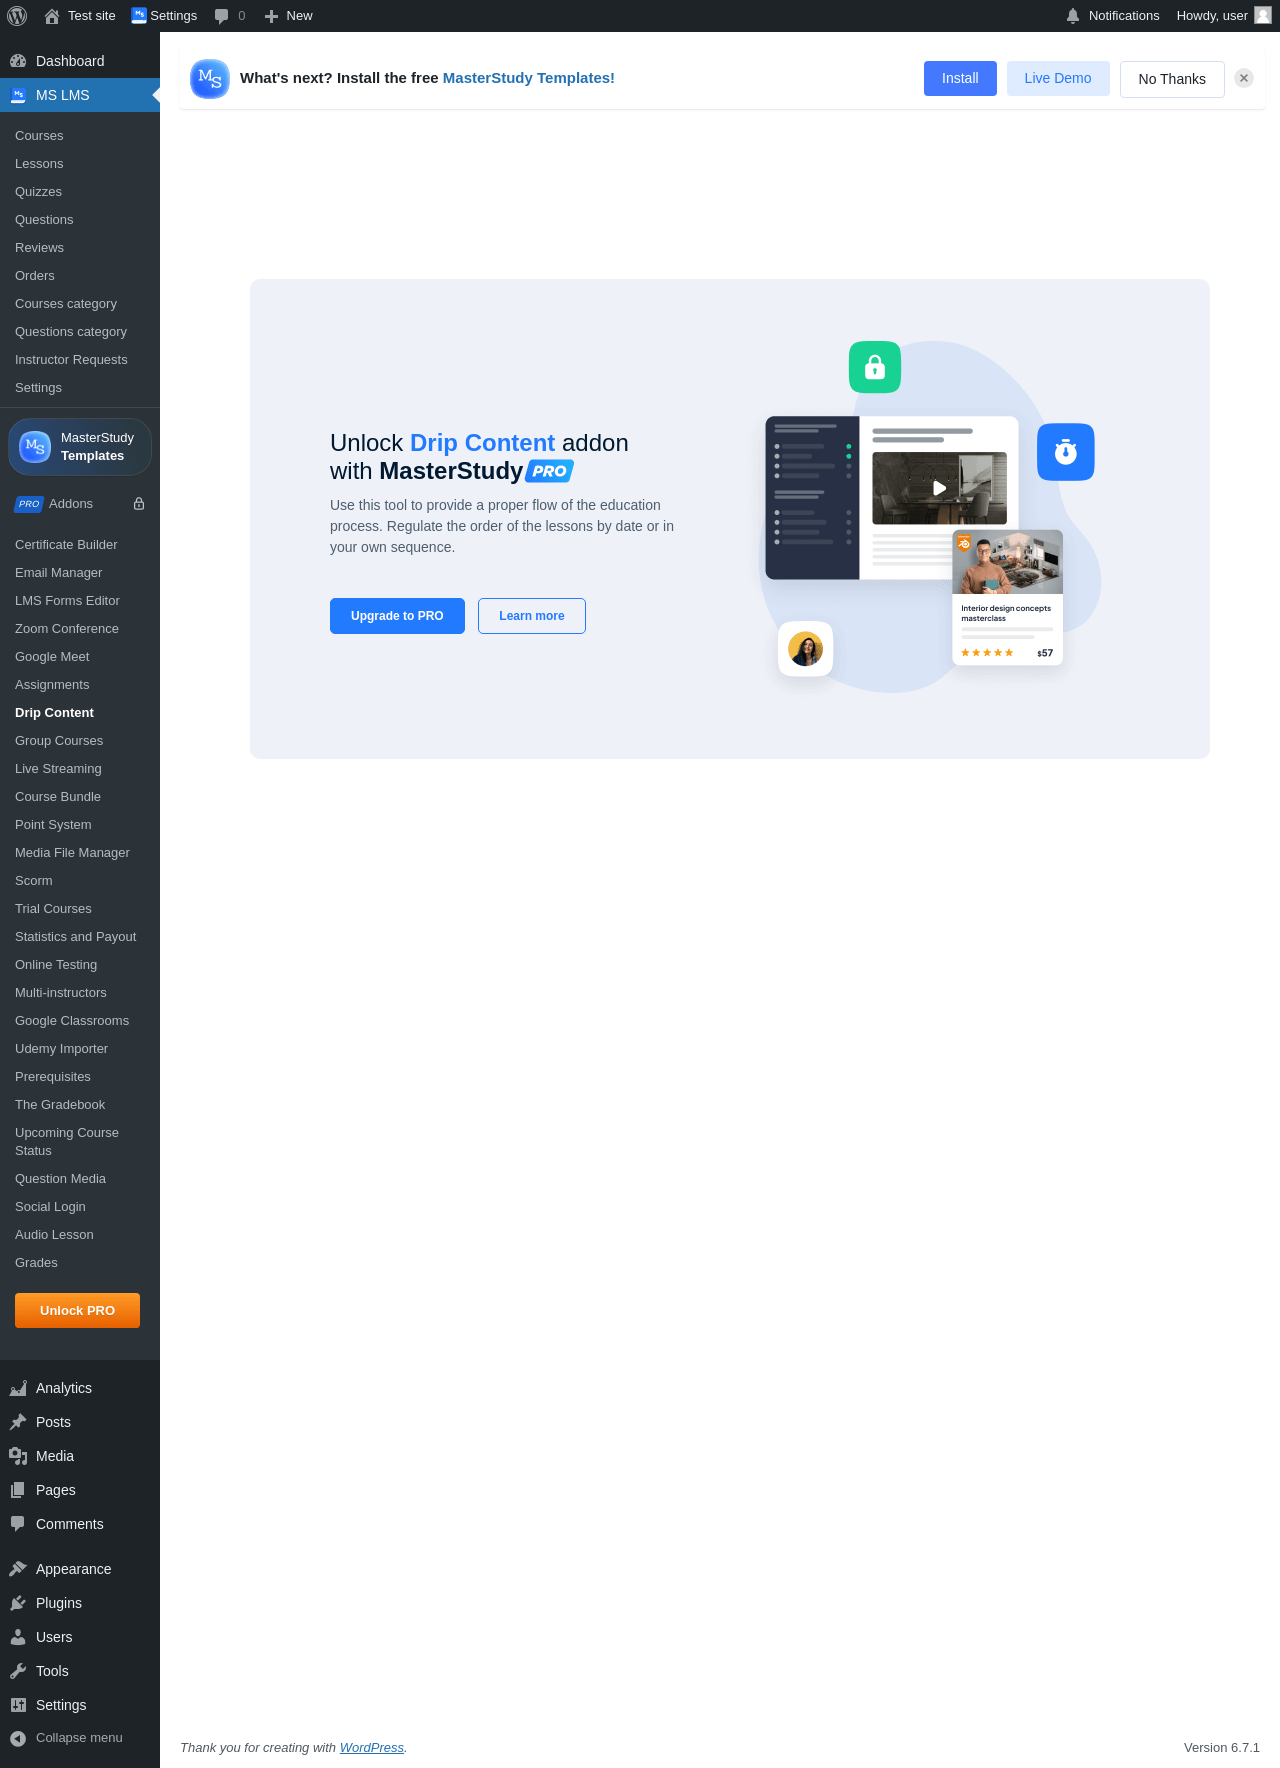Open The Gradebook addon

[x=60, y=1105]
